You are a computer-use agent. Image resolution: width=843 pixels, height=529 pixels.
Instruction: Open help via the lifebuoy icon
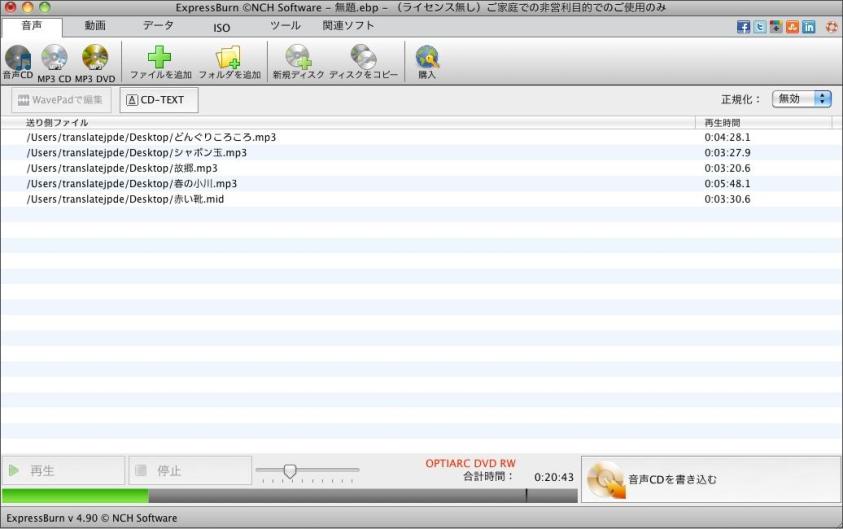[x=832, y=27]
